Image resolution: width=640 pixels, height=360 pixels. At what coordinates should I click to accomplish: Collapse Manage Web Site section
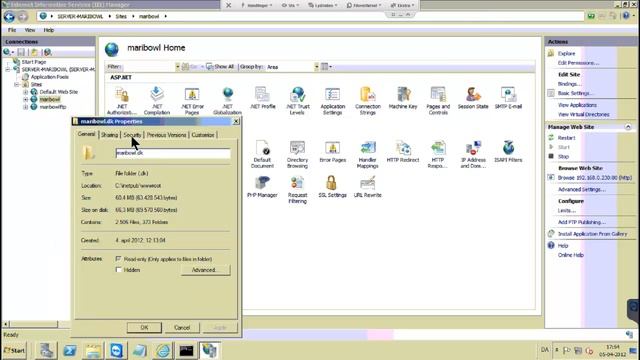tap(628, 127)
